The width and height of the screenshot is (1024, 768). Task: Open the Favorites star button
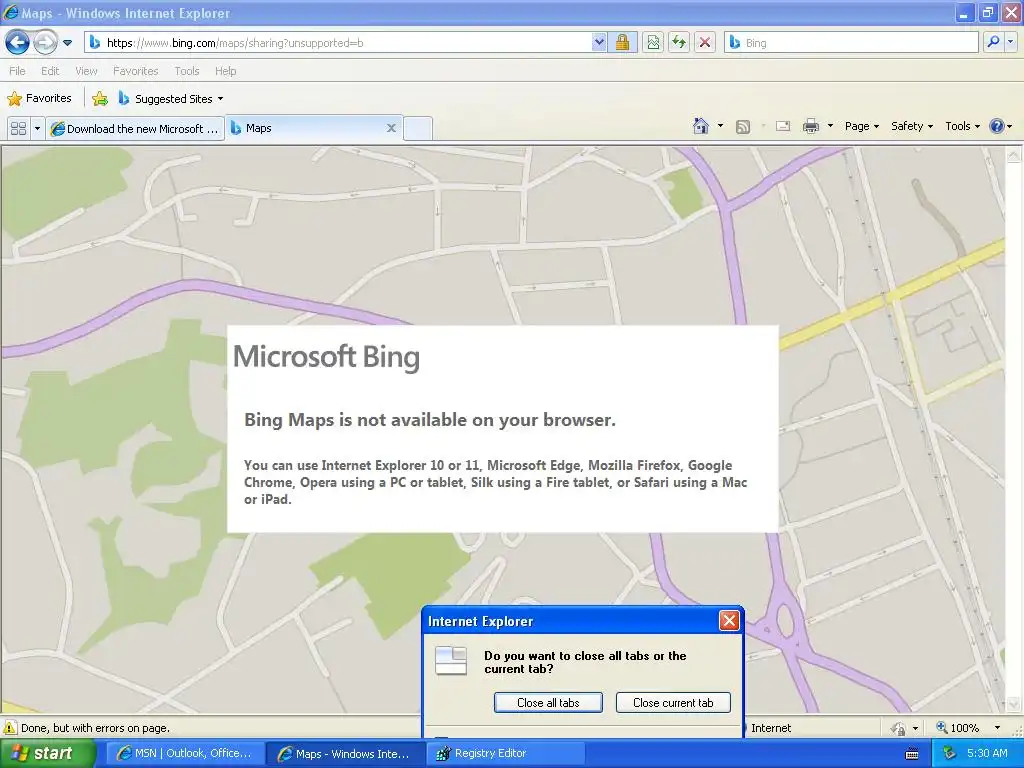(x=39, y=99)
